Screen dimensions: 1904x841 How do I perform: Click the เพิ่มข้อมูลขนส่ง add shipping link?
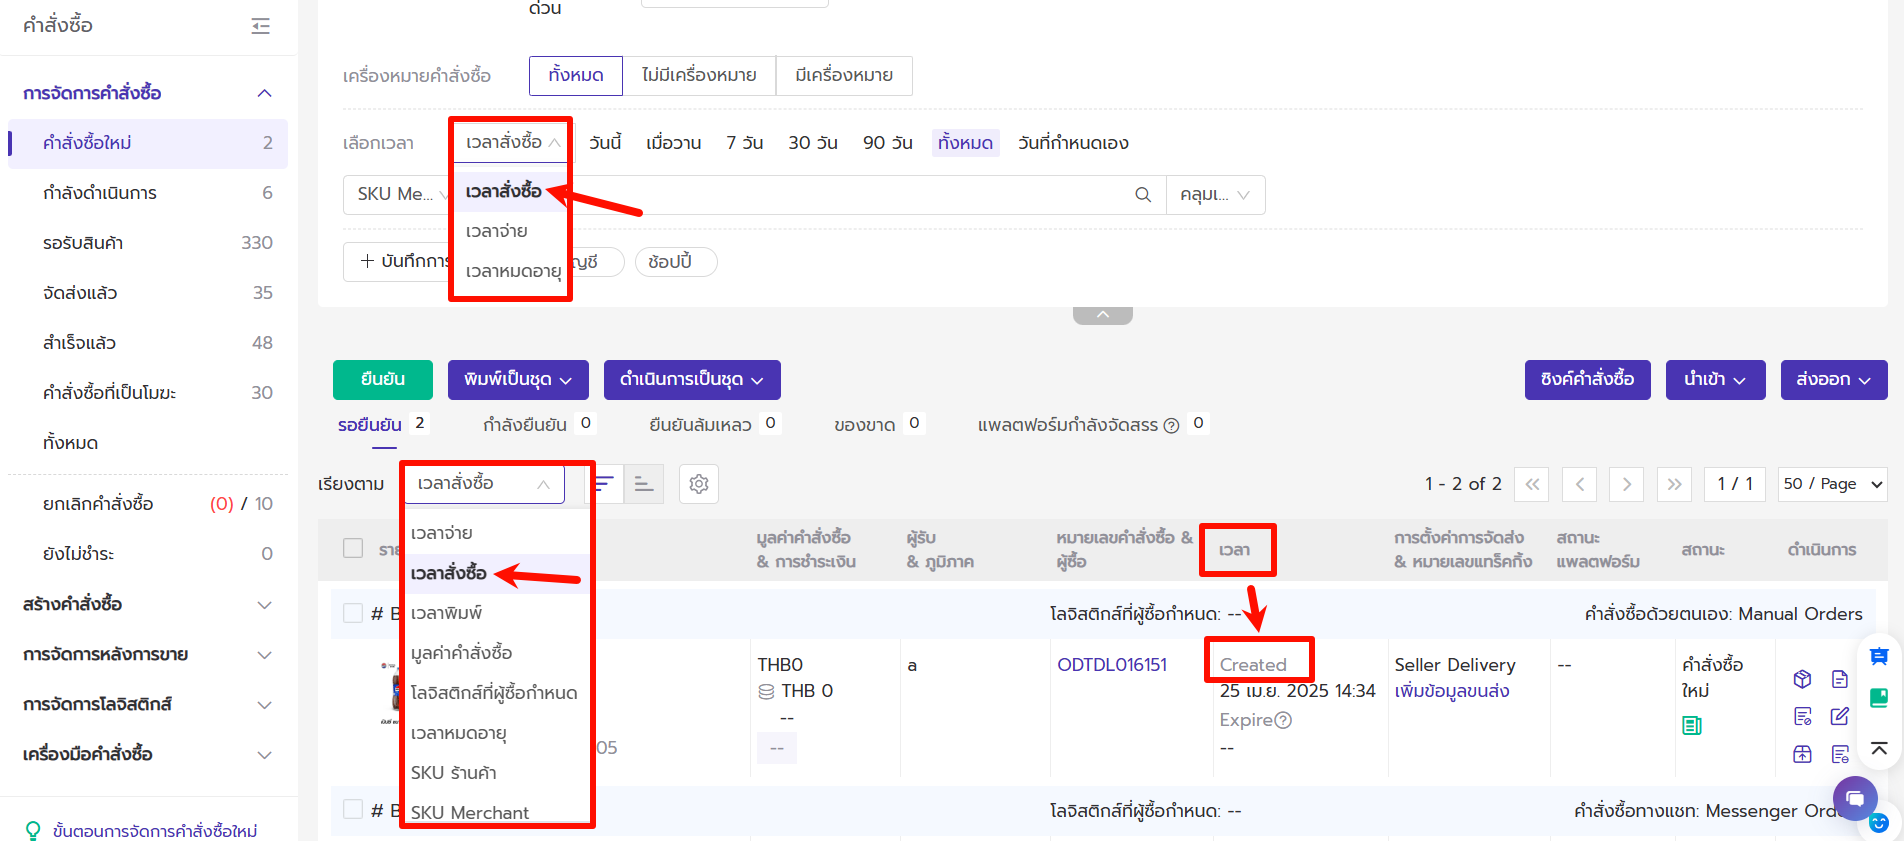[1452, 692]
